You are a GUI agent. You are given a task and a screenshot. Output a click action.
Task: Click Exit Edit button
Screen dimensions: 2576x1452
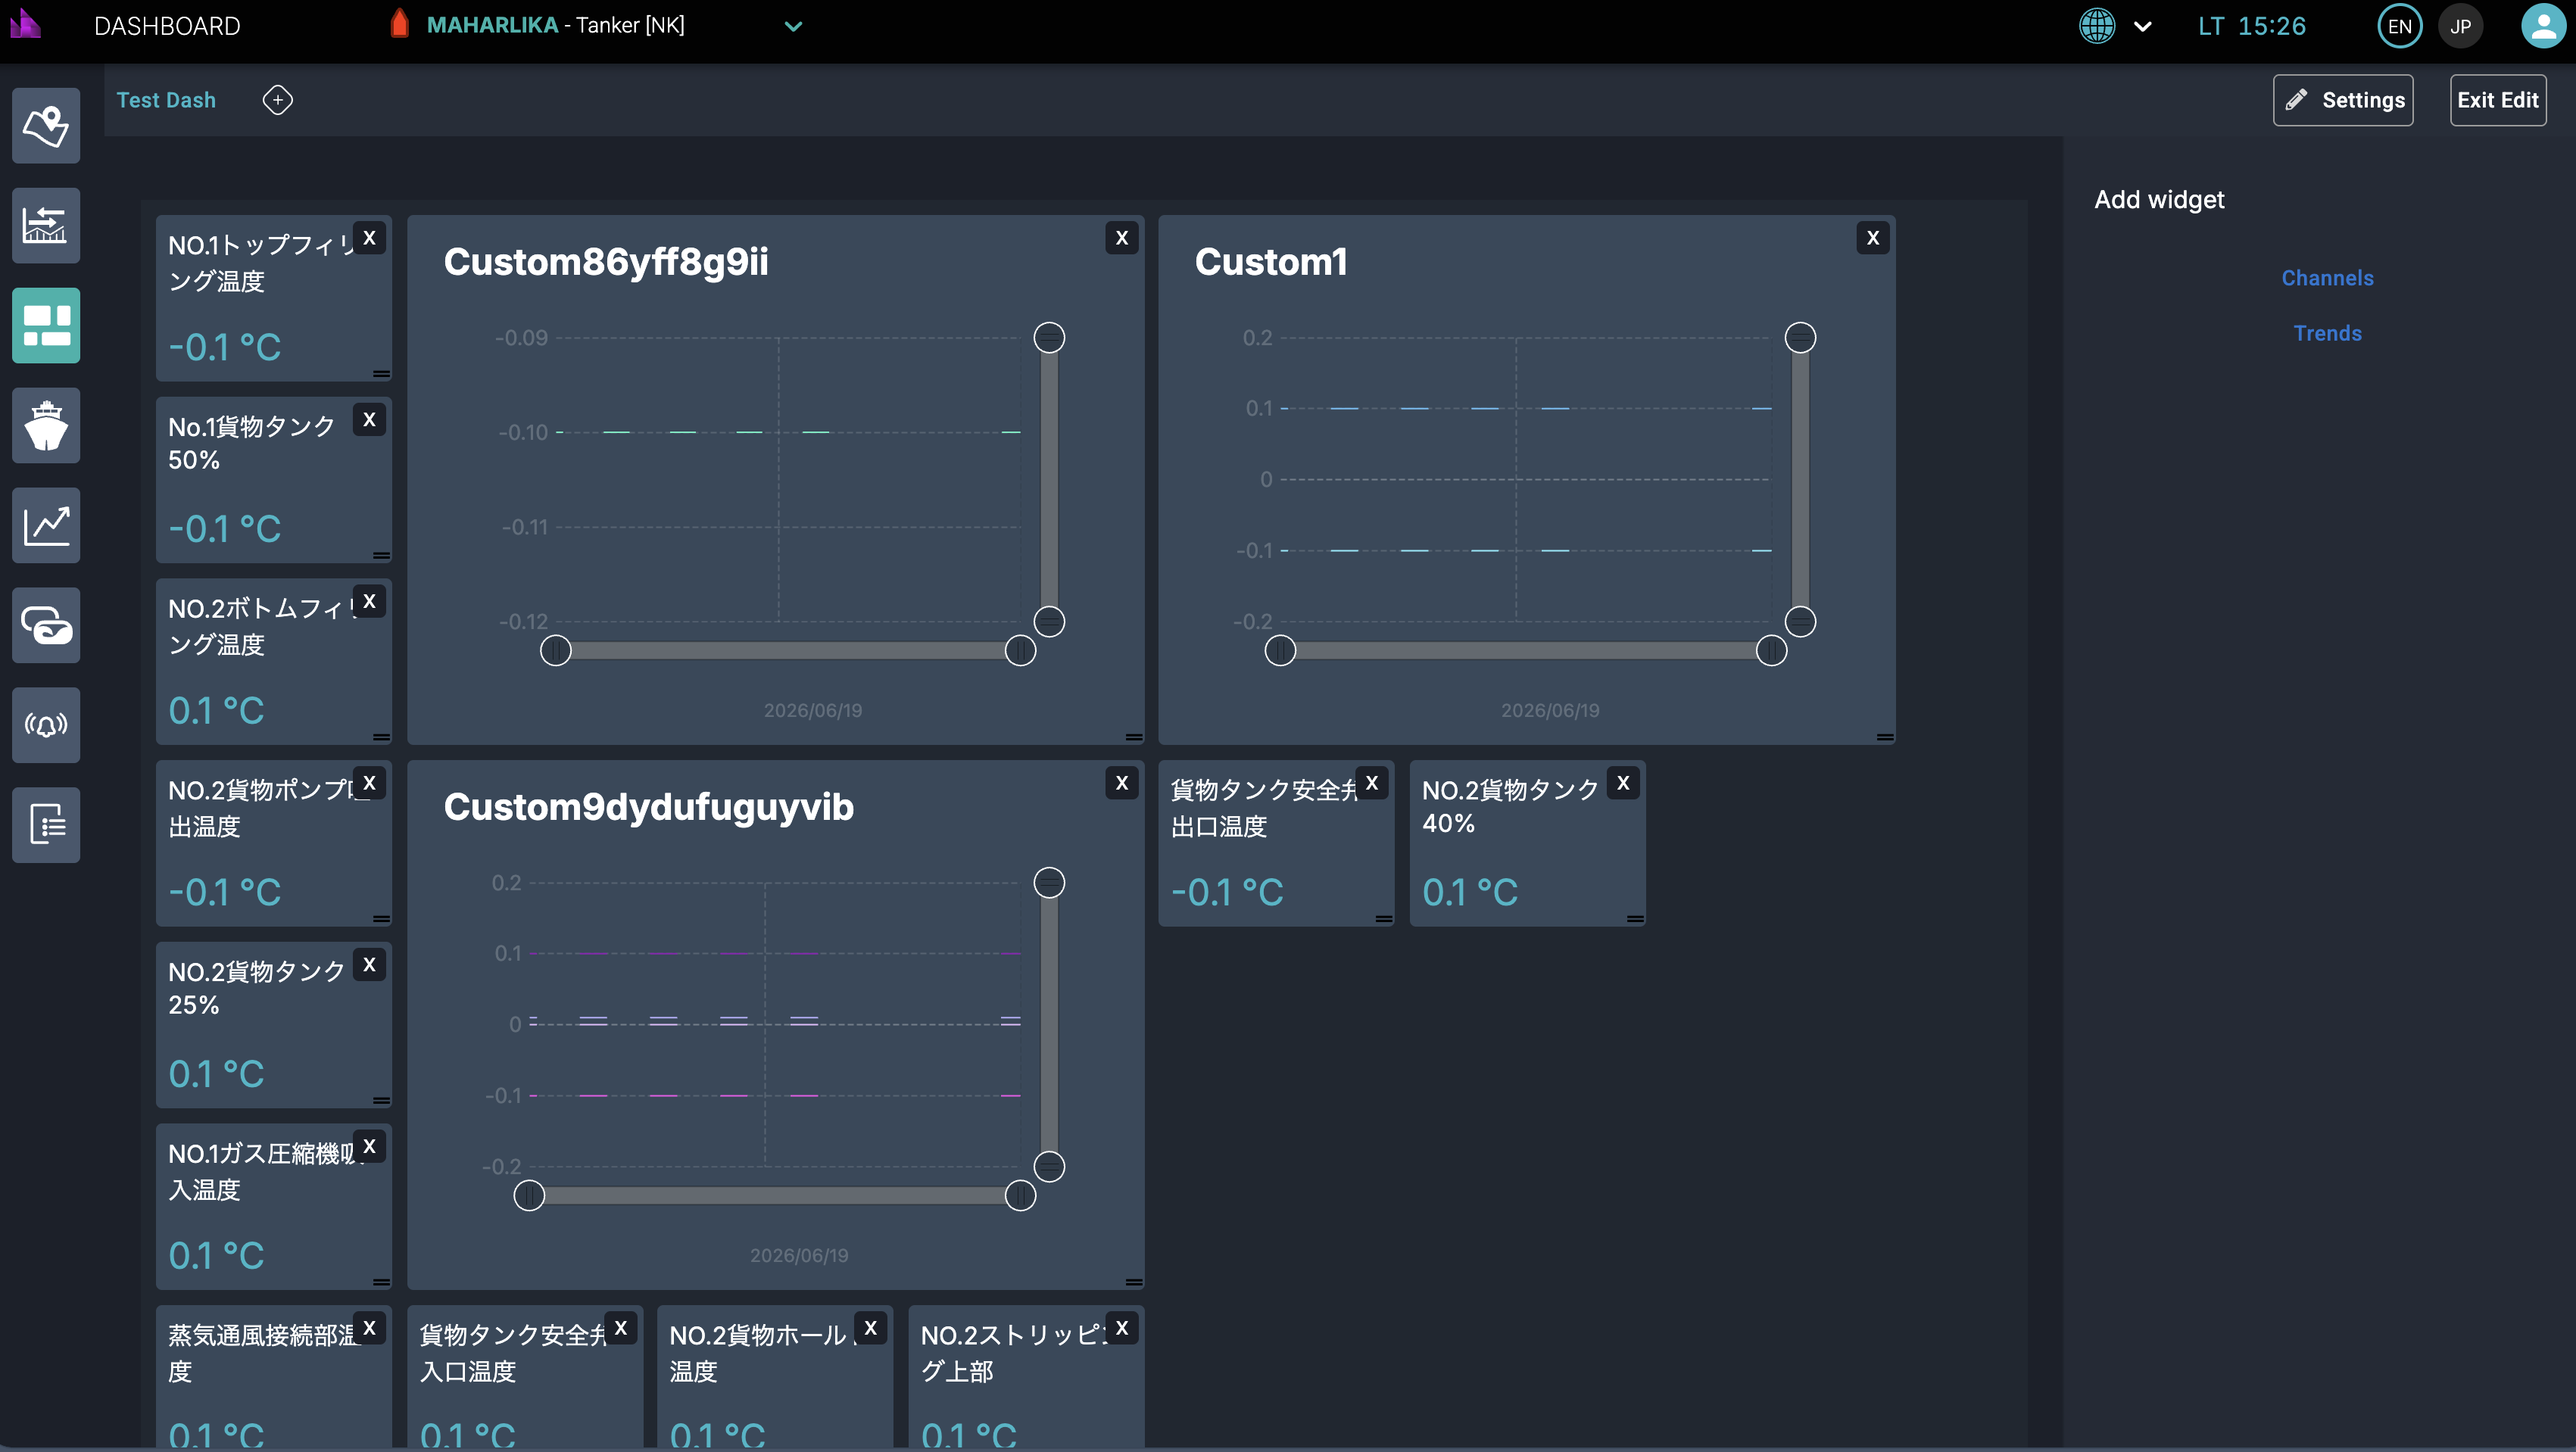pyautogui.click(x=2497, y=100)
